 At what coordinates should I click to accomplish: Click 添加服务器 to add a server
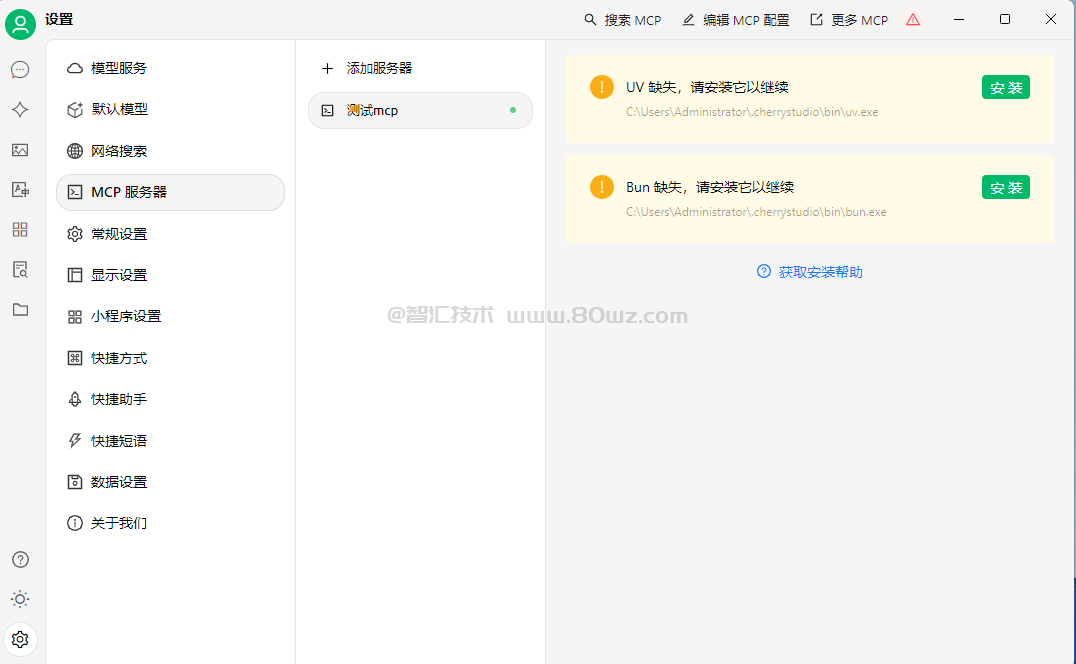click(x=378, y=68)
